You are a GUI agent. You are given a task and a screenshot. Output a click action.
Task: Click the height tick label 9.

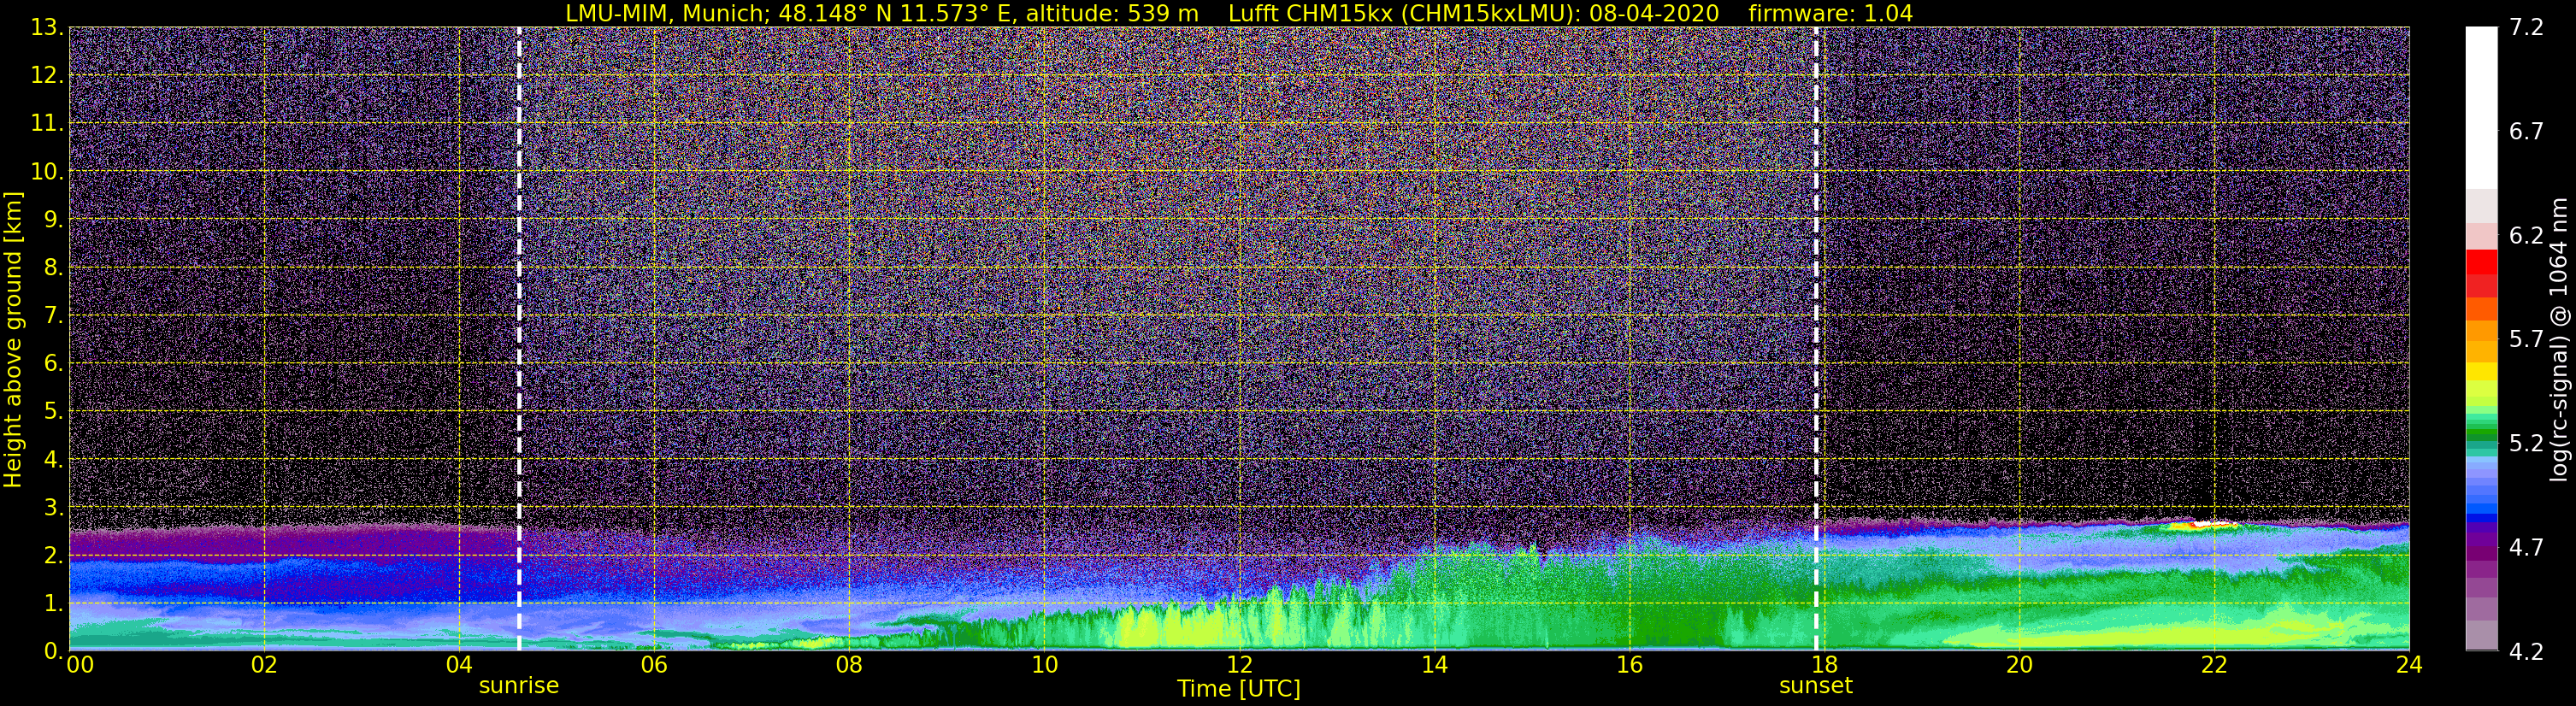coord(52,219)
